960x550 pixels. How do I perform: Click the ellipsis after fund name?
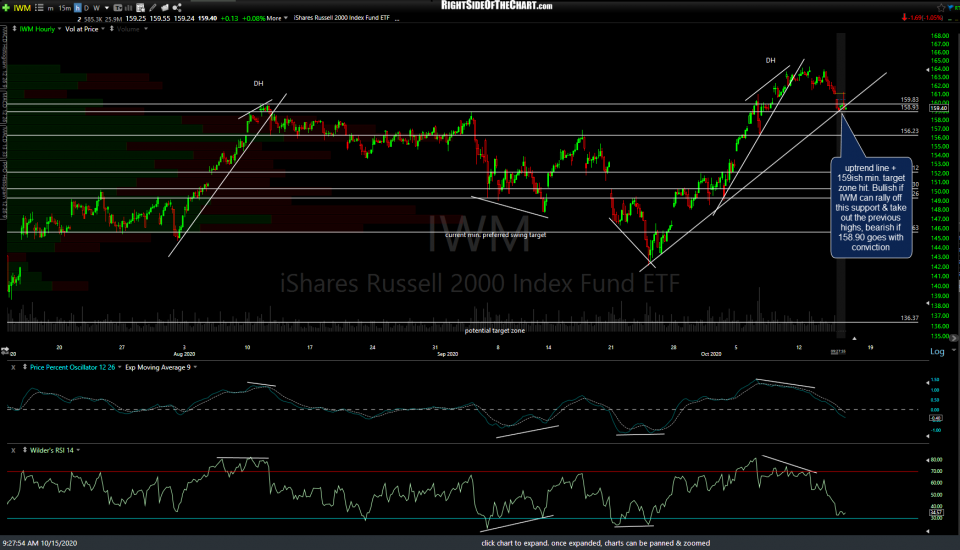[x=397, y=18]
